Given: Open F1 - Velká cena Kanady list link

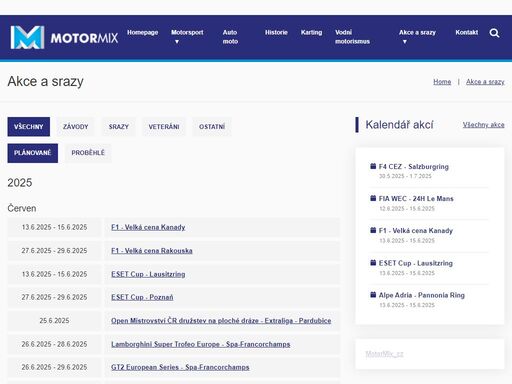Looking at the screenshot, I should [148, 227].
